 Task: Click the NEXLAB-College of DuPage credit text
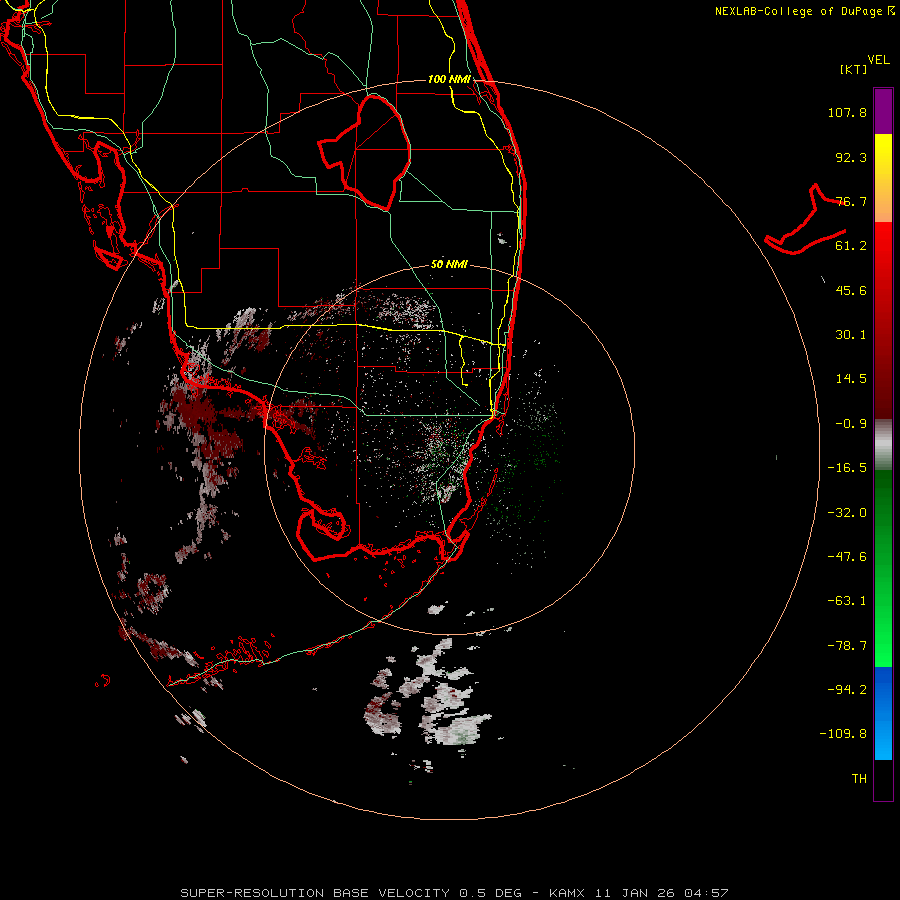click(804, 11)
